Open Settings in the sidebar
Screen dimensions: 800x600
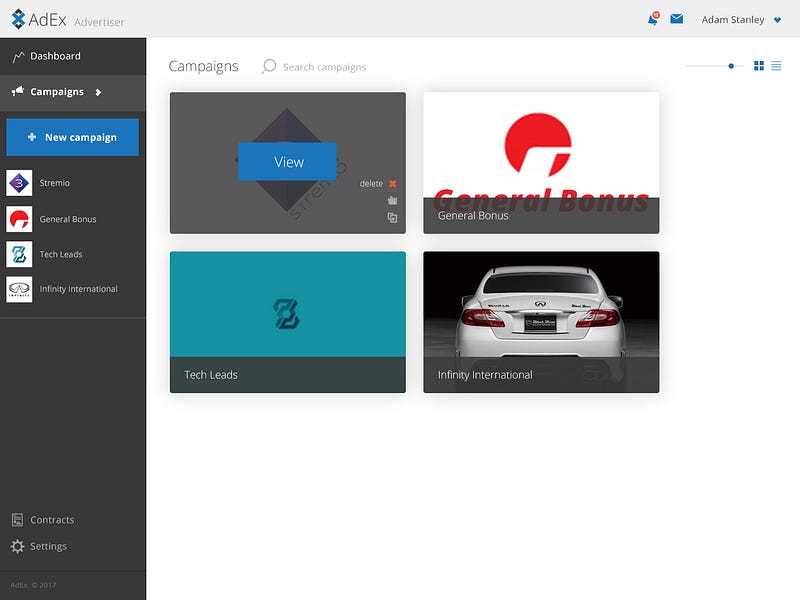coord(39,546)
